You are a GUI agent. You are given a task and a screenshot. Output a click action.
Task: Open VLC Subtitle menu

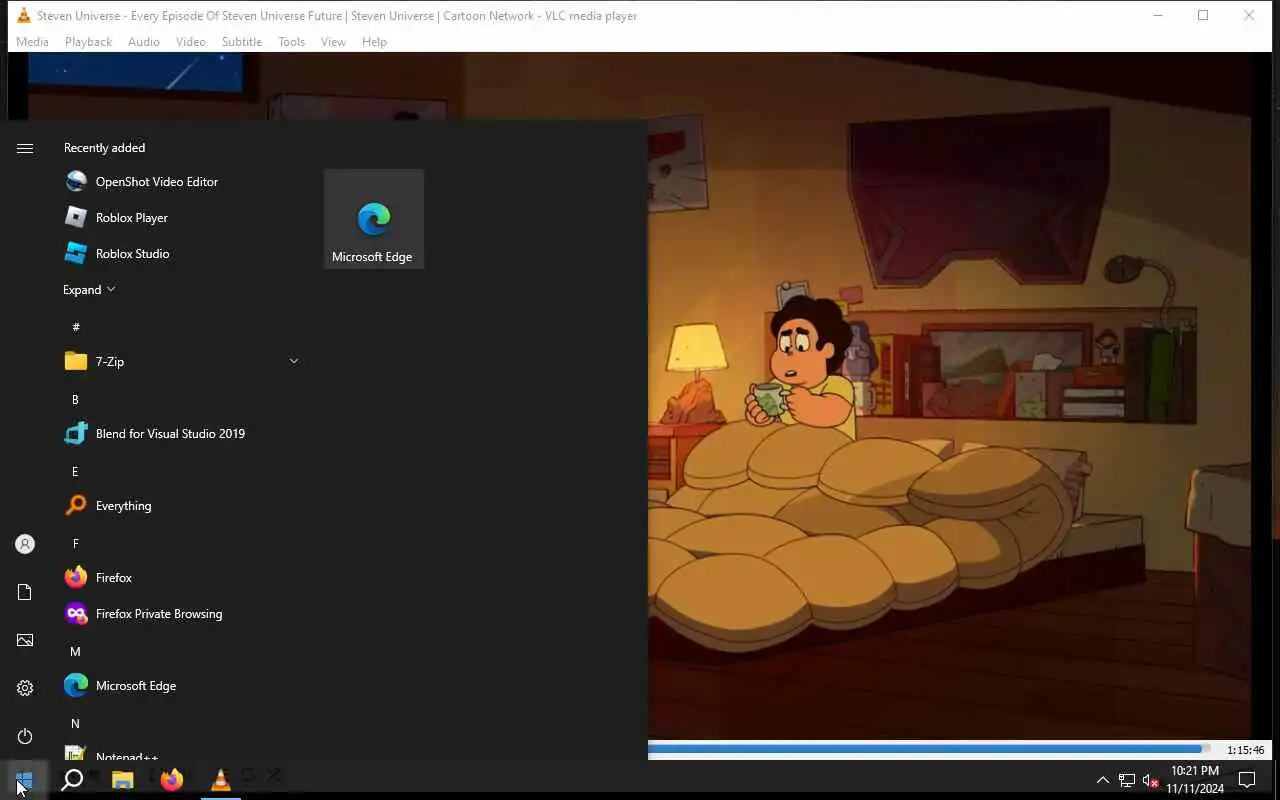point(241,42)
